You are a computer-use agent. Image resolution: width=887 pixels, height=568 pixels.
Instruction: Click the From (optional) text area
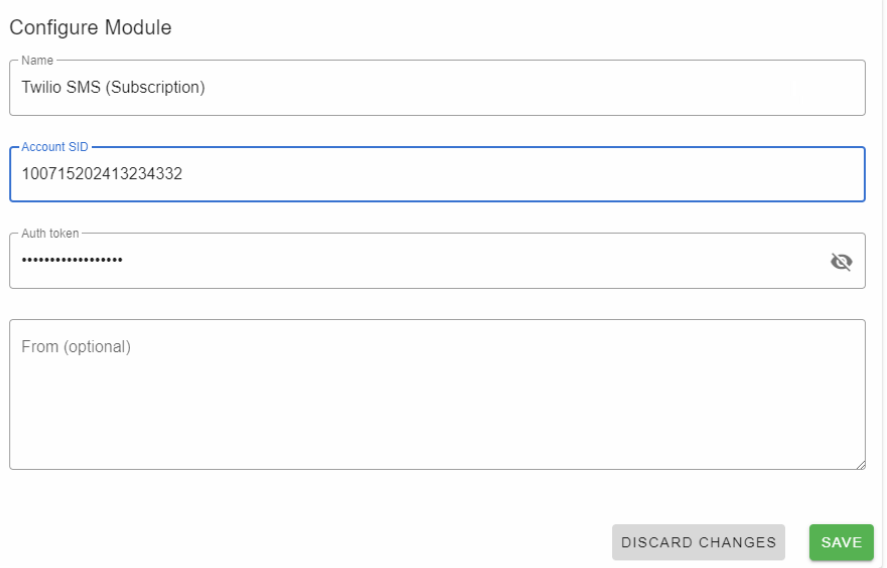coord(437,394)
